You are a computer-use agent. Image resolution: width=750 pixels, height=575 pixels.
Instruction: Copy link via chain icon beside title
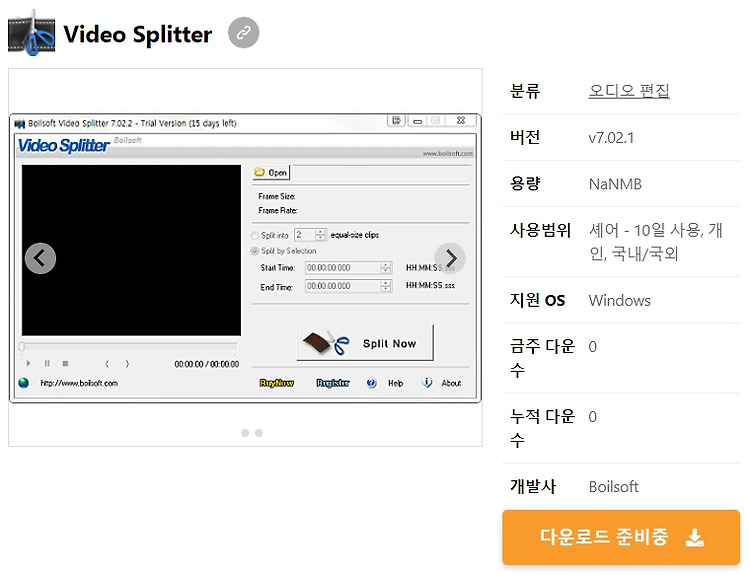(x=243, y=33)
